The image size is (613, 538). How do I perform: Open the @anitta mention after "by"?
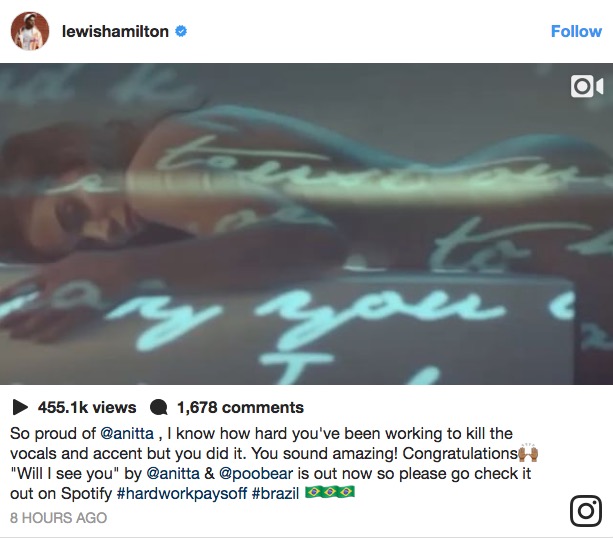pyautogui.click(x=173, y=473)
